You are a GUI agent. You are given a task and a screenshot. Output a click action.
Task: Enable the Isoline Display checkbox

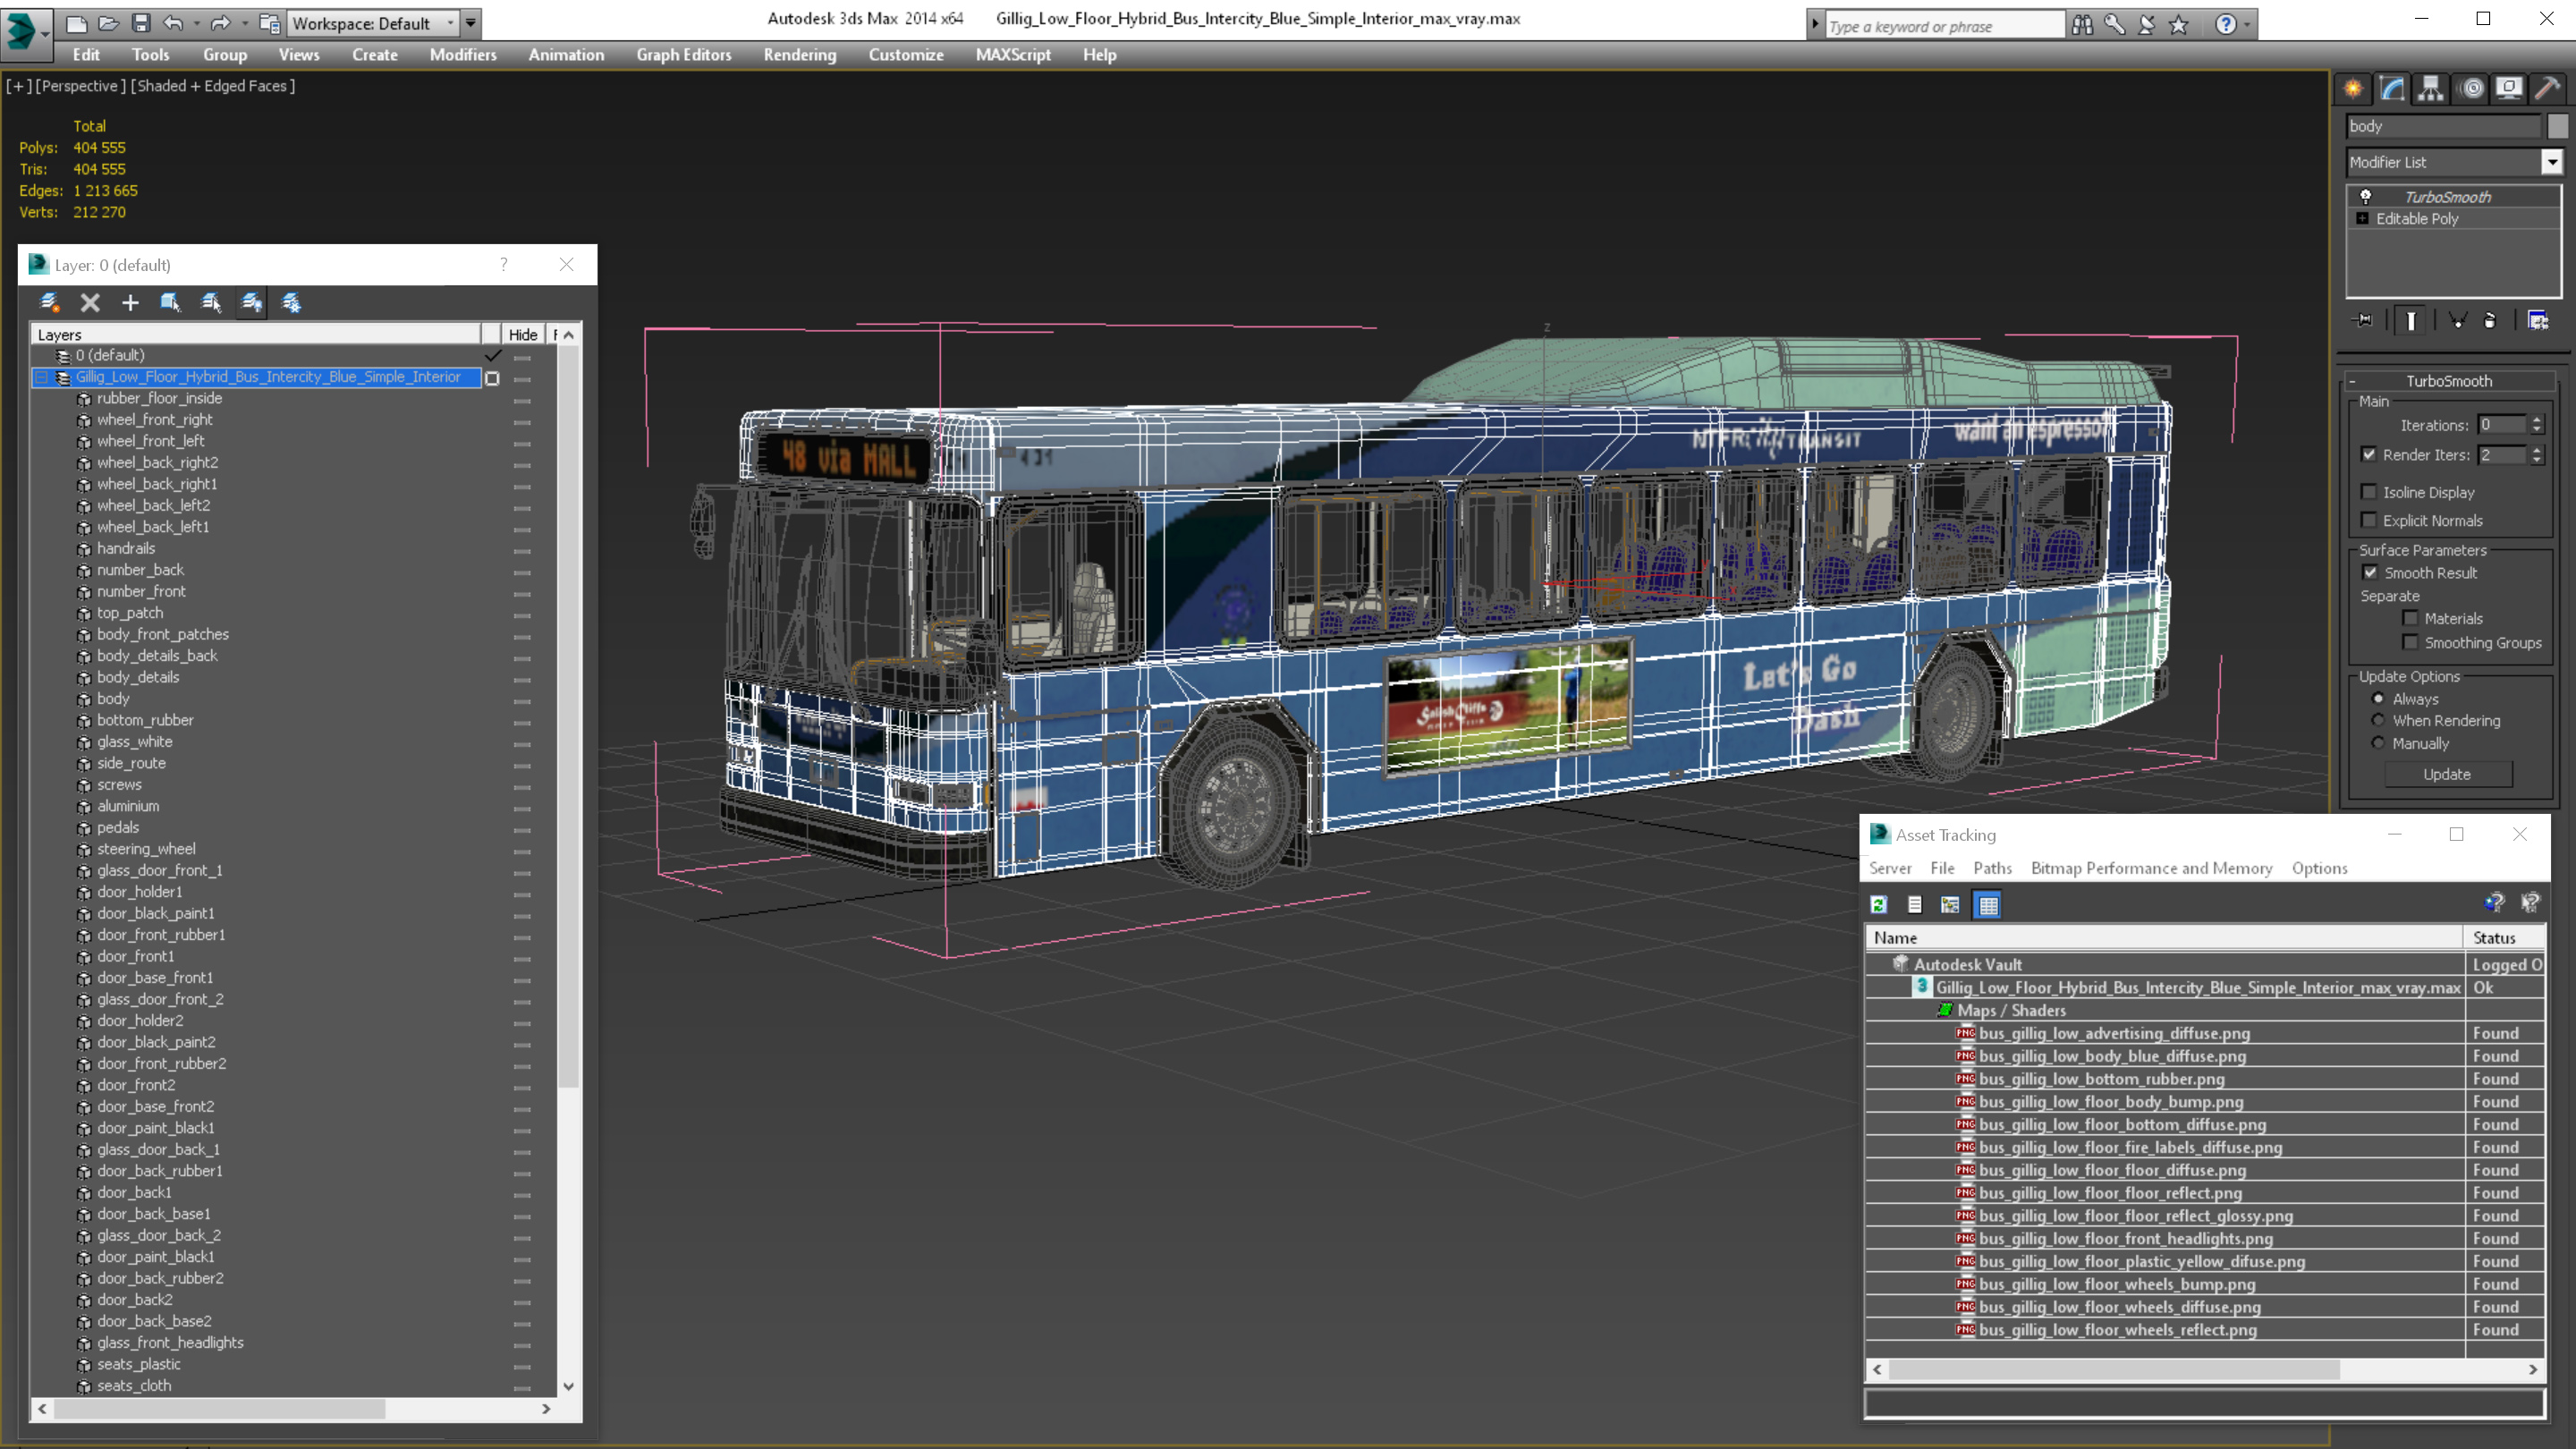(x=2369, y=492)
